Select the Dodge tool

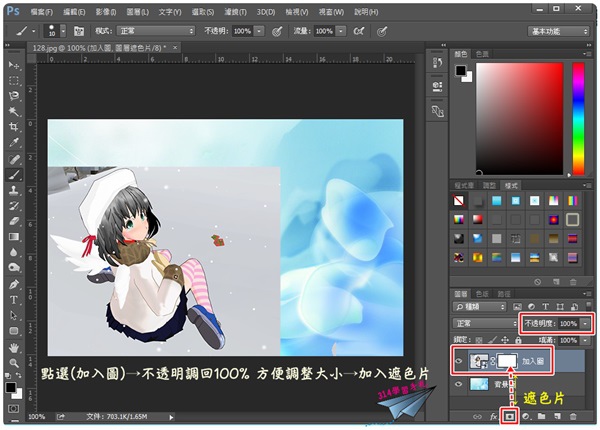click(x=14, y=267)
